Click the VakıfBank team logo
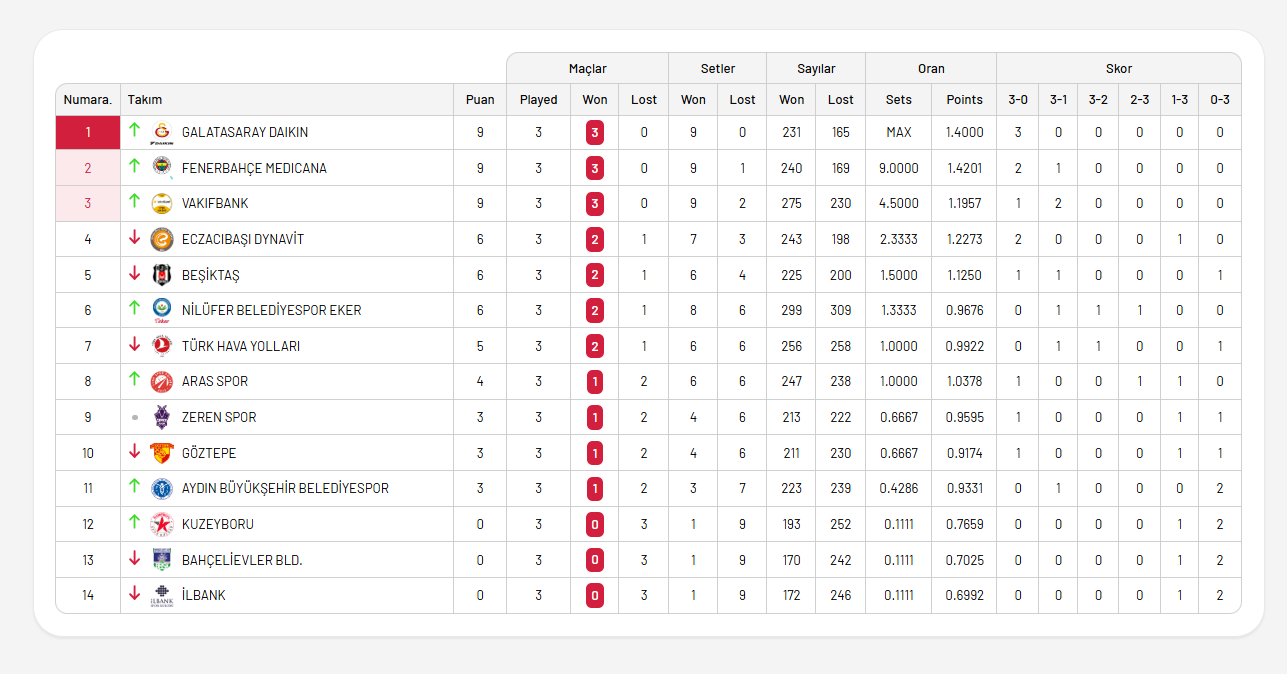 click(x=161, y=204)
